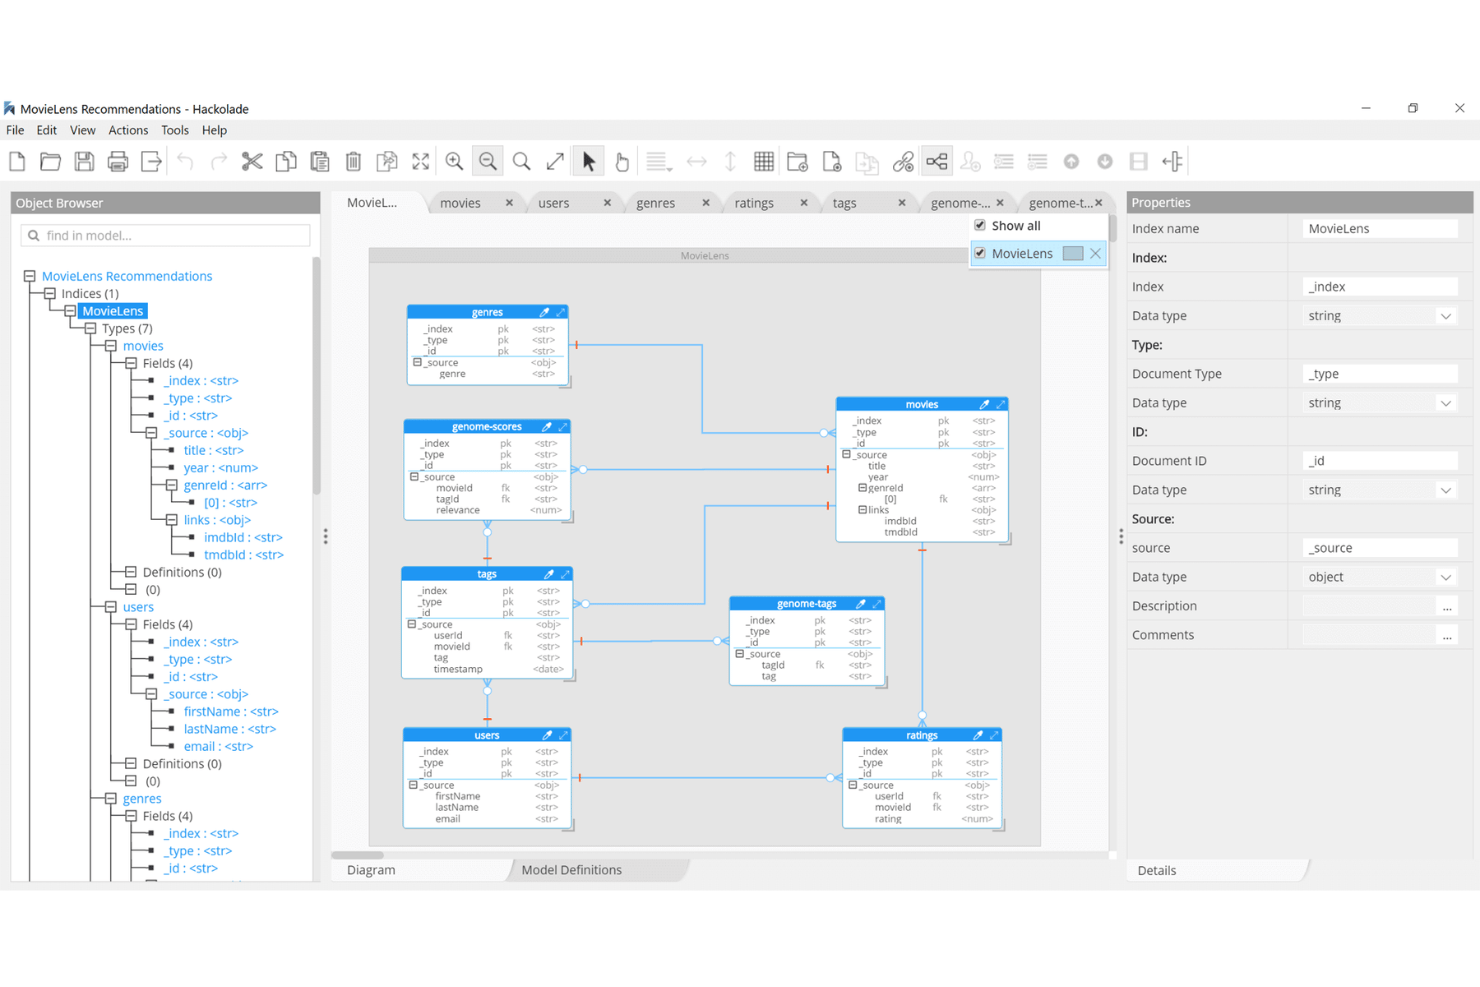
Task: Open the Tools menu
Action: (x=175, y=130)
